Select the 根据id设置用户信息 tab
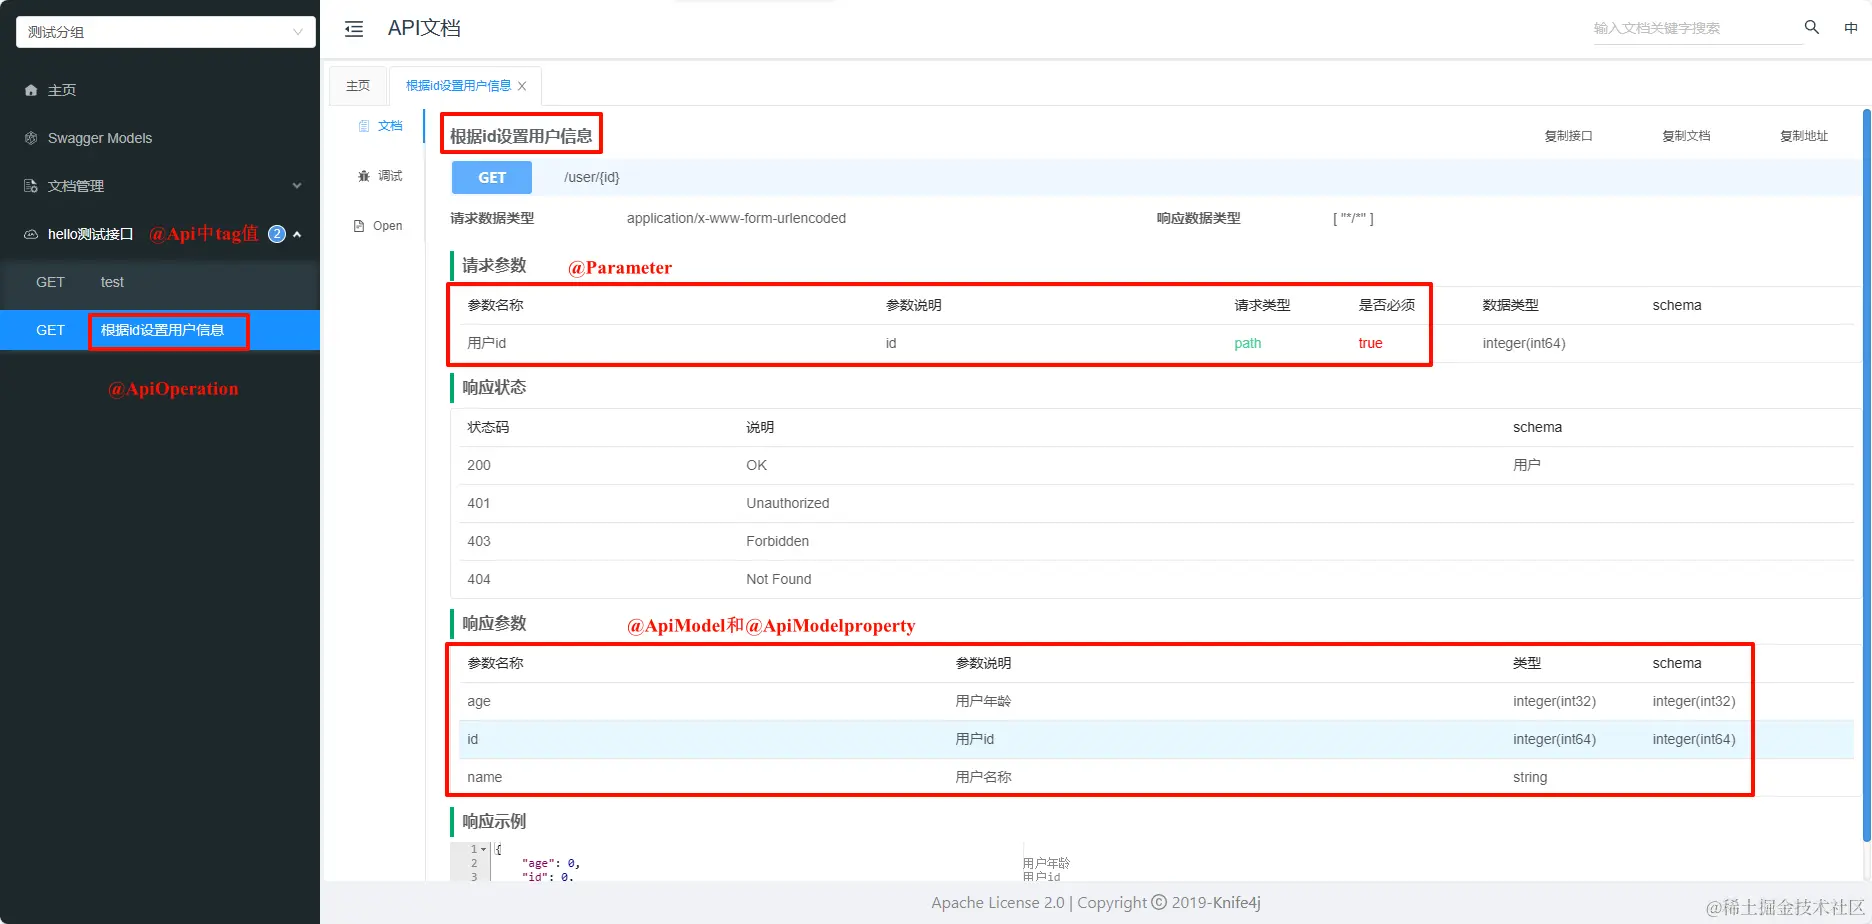 pyautogui.click(x=458, y=86)
